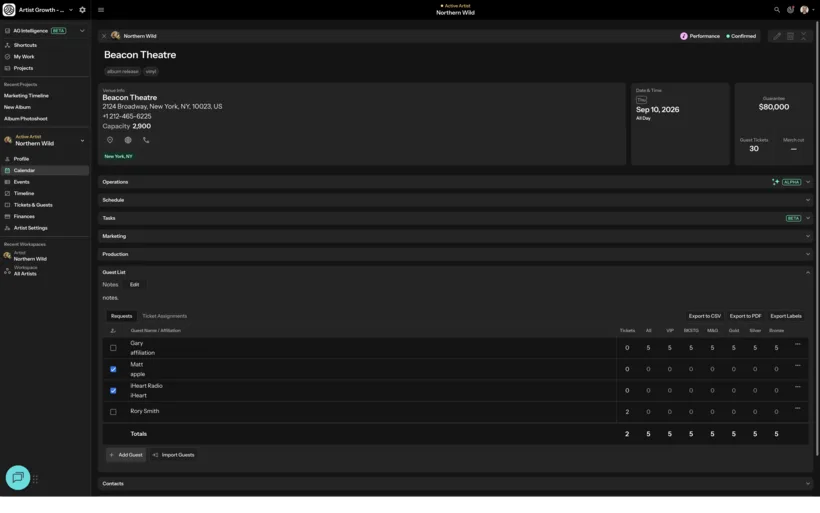Delete event with trash icon
Screen dimensions: 820x513
(790, 36)
